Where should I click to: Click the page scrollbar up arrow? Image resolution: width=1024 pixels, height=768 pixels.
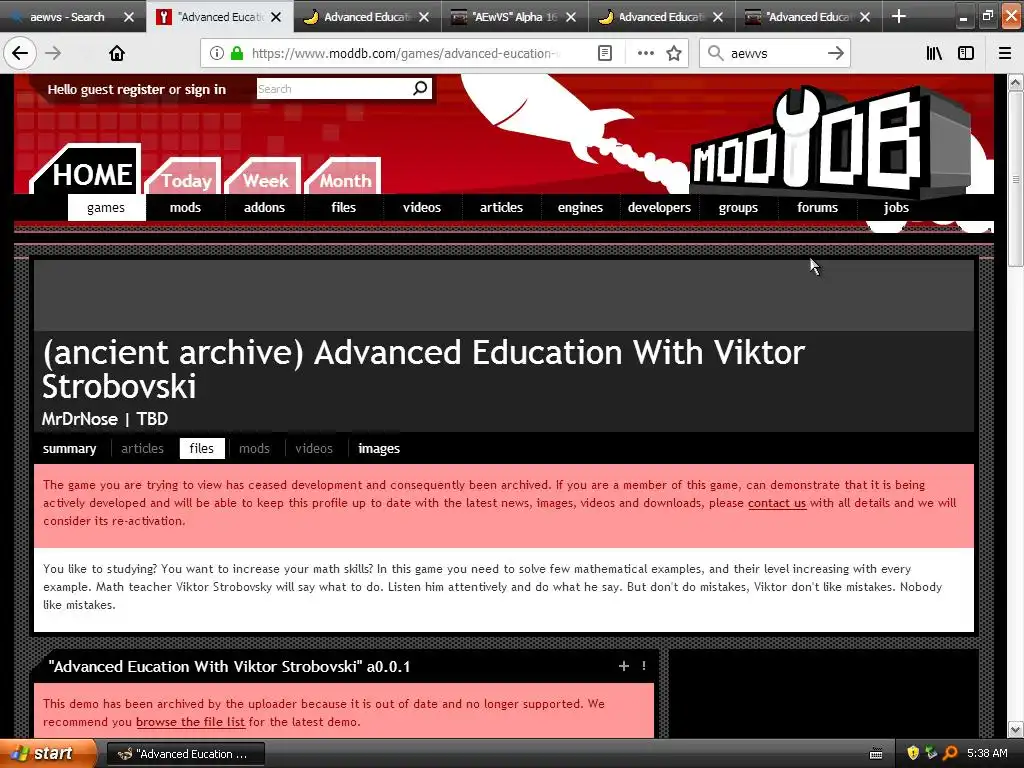[1016, 82]
